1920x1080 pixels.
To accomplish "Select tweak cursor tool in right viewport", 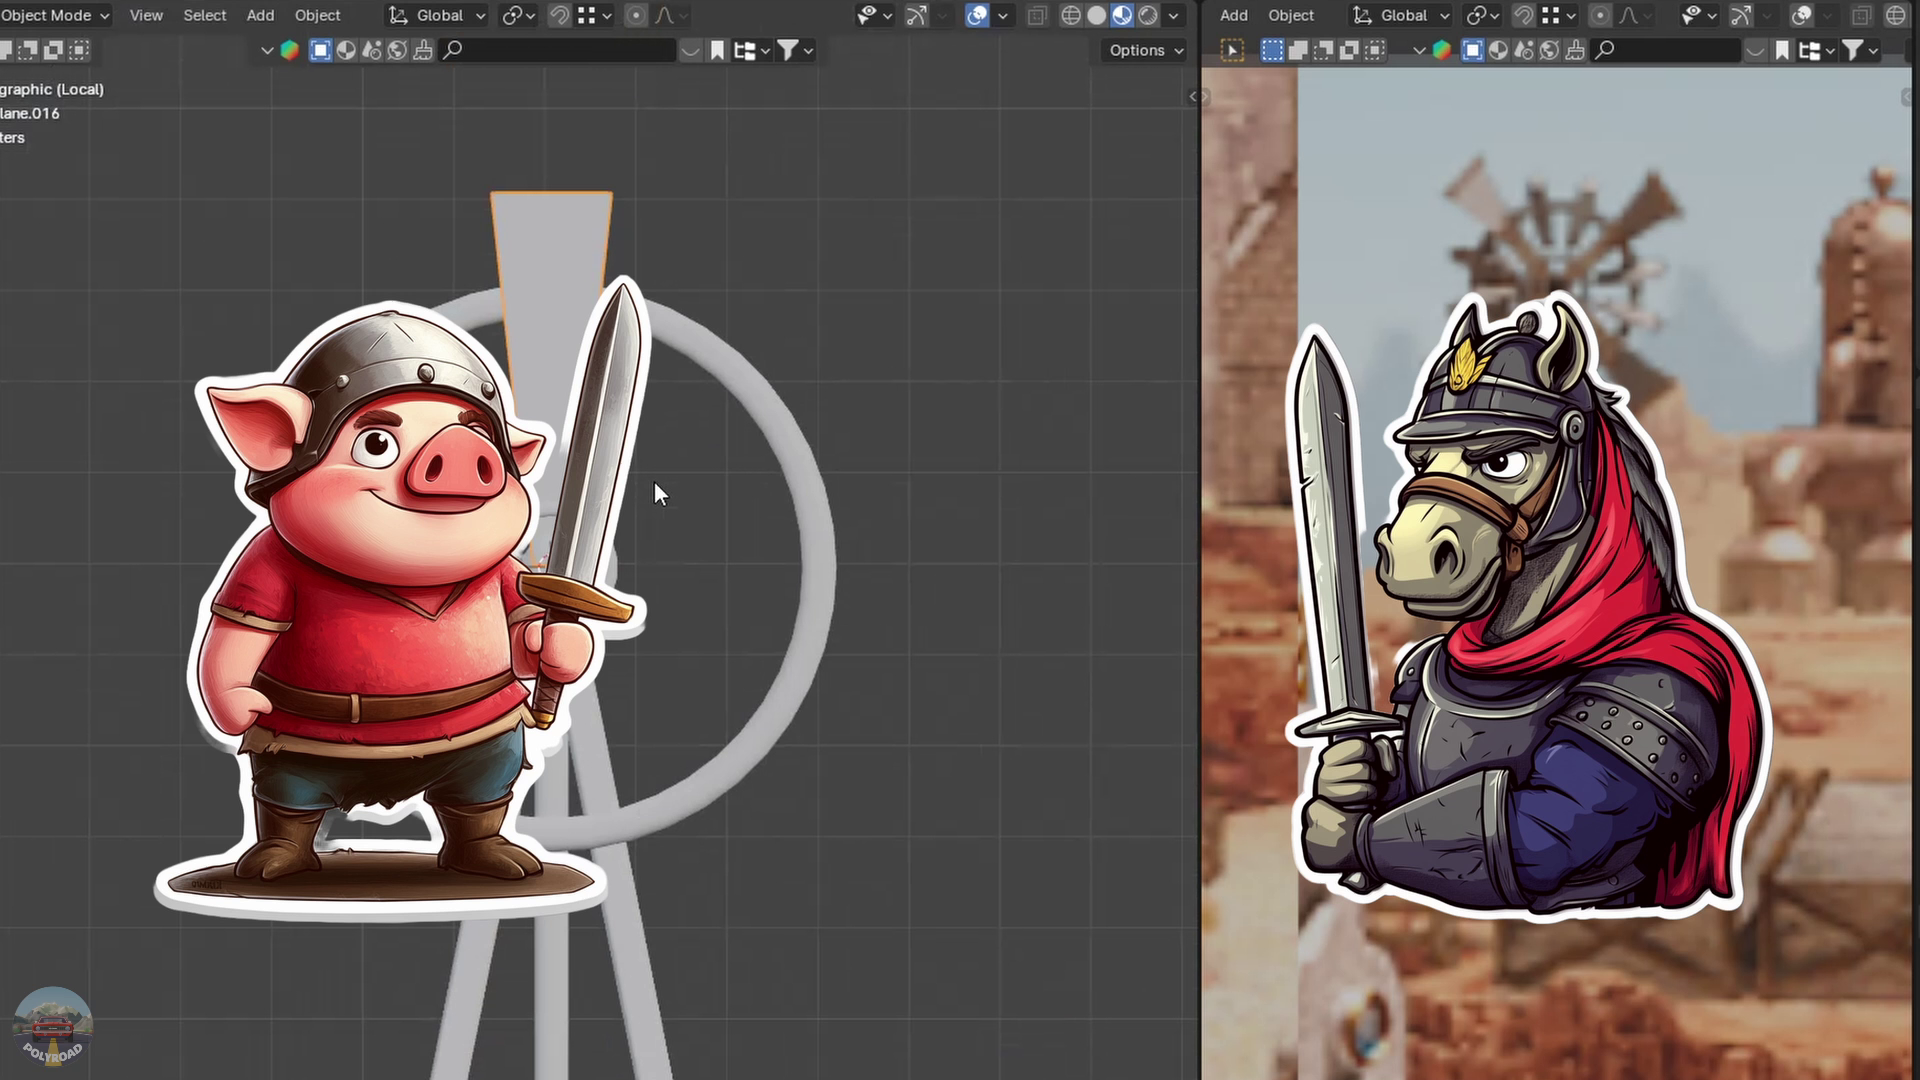I will click(x=1232, y=50).
